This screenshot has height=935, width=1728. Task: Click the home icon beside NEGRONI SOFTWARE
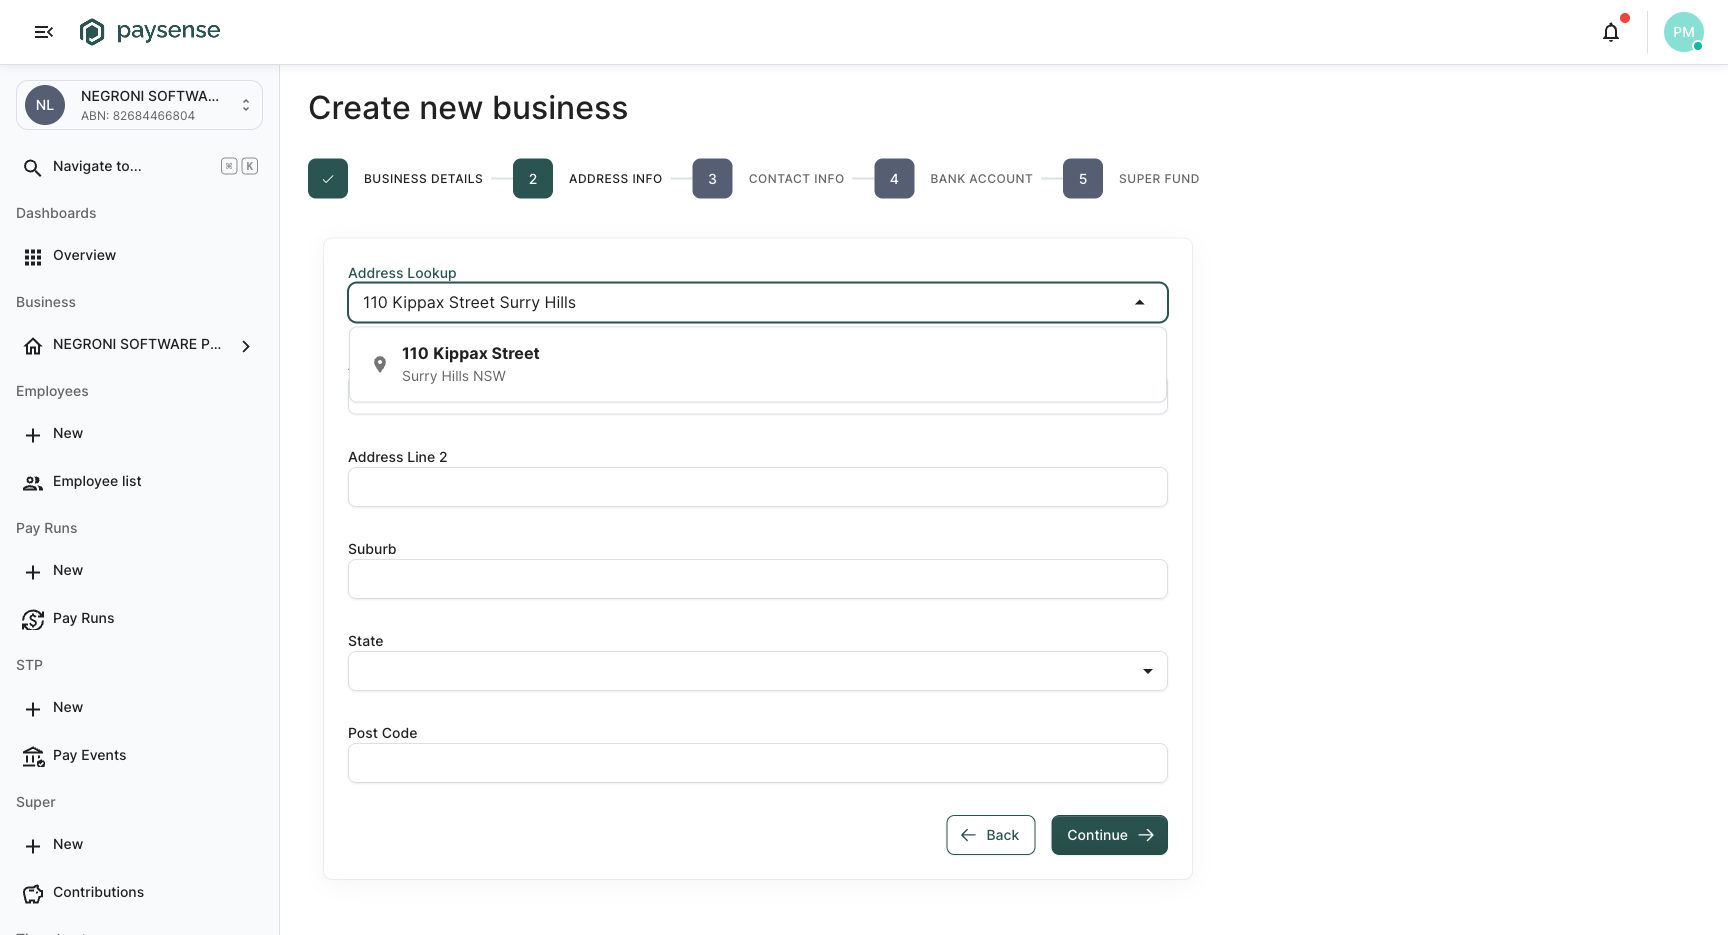pos(33,346)
